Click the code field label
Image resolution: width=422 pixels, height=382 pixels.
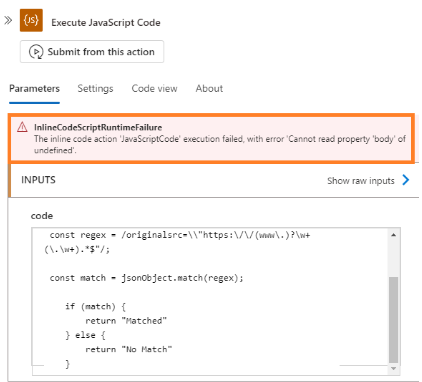[42, 216]
